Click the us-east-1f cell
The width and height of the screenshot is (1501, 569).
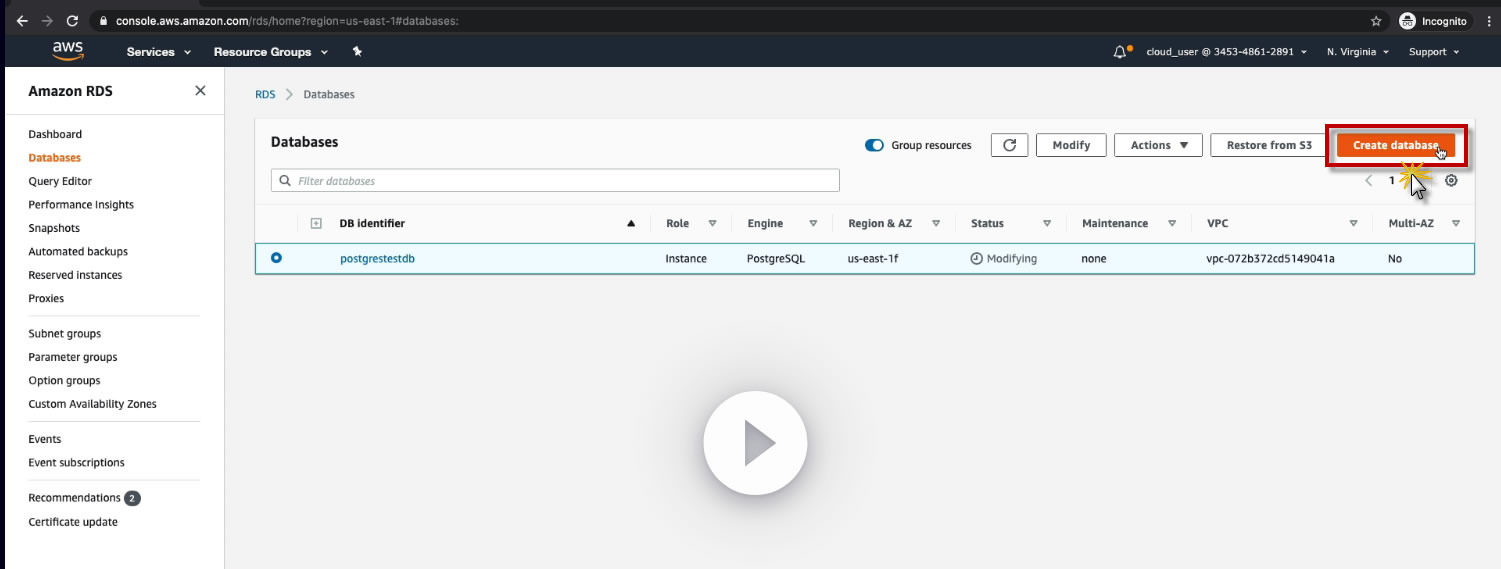875,258
